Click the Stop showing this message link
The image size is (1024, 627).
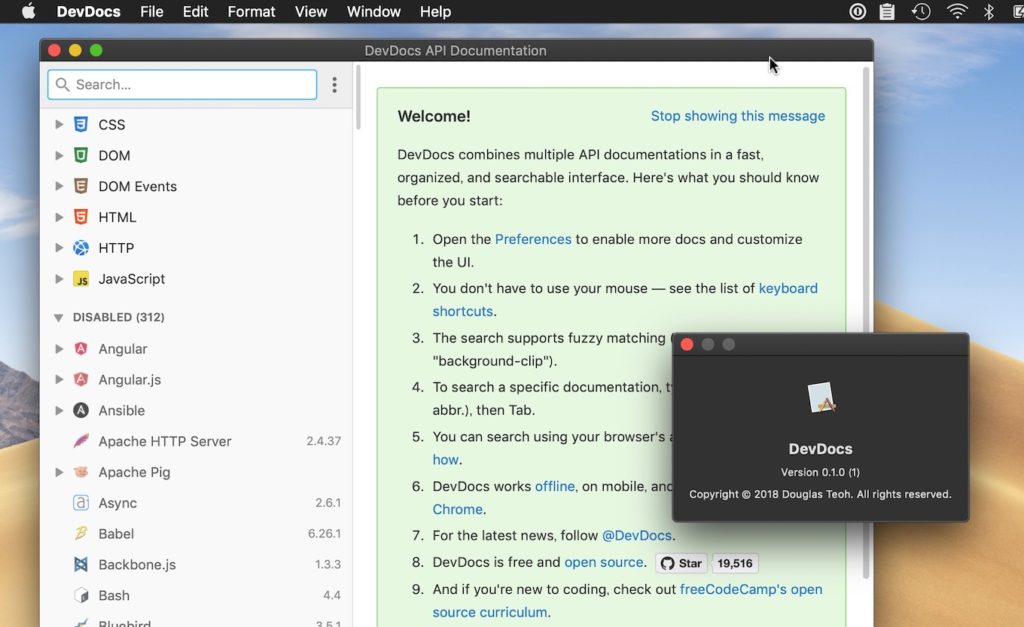click(x=738, y=116)
